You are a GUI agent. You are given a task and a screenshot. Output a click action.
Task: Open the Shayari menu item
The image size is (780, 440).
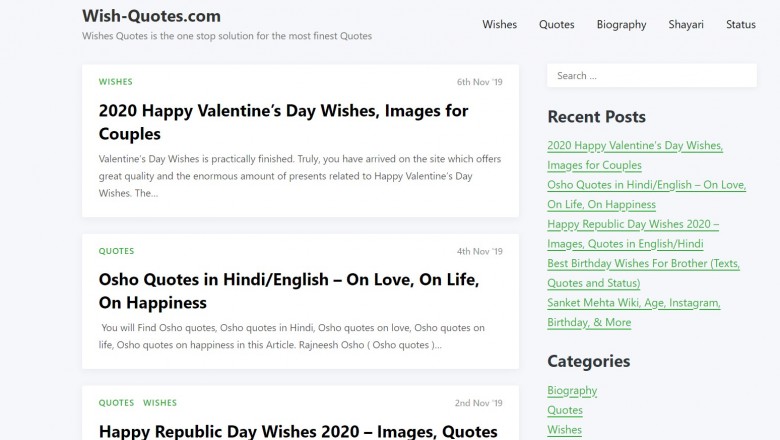tap(686, 24)
